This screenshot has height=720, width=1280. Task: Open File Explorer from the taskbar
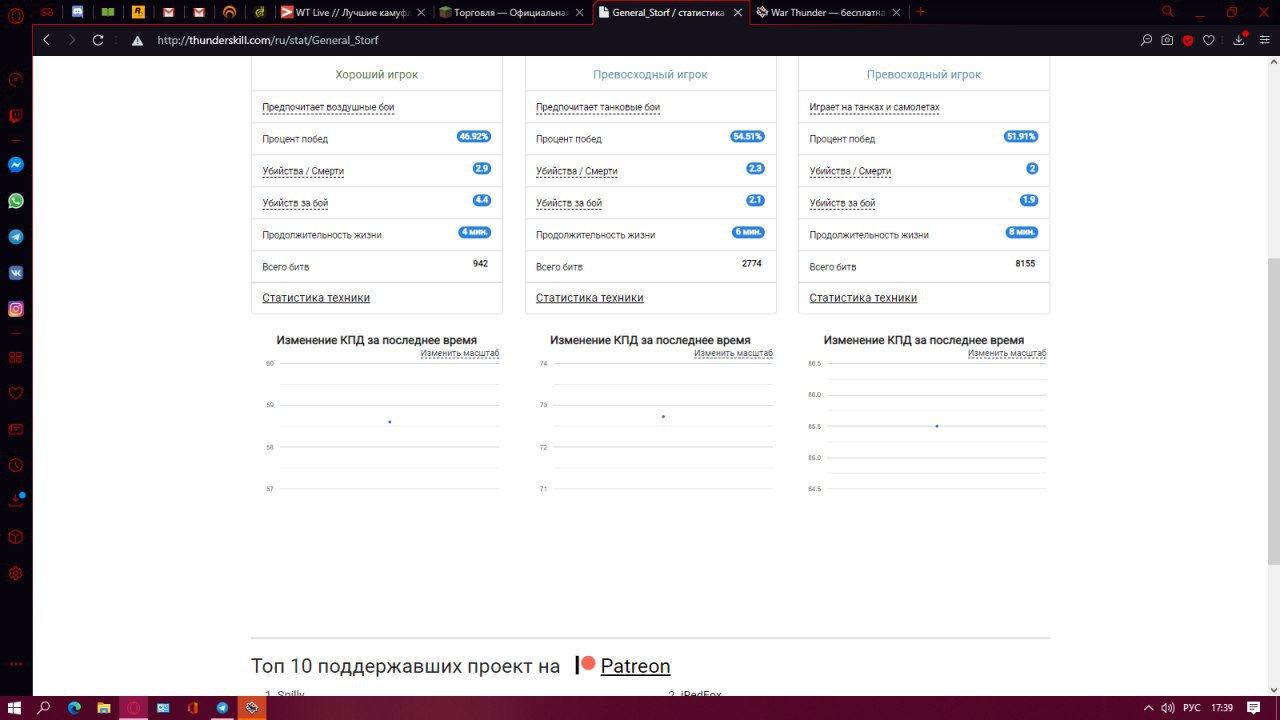(103, 707)
